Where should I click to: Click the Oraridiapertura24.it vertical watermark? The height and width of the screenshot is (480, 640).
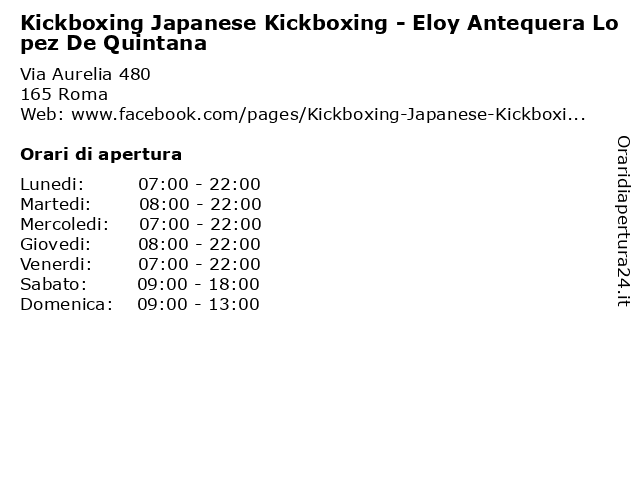point(623,221)
